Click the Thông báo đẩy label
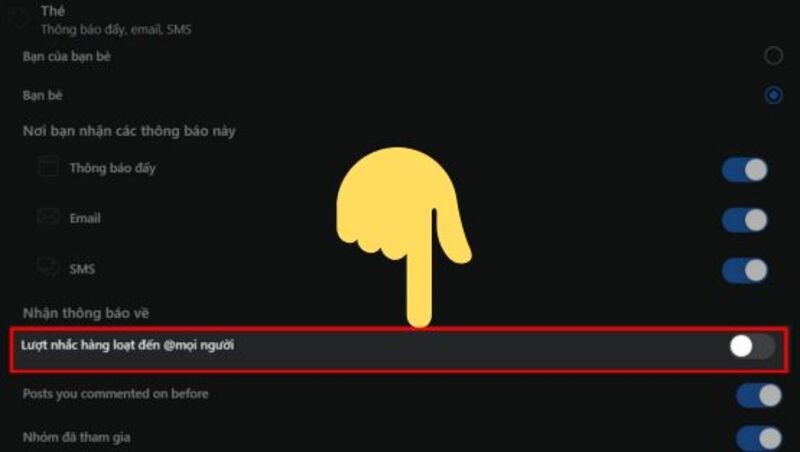 (113, 168)
